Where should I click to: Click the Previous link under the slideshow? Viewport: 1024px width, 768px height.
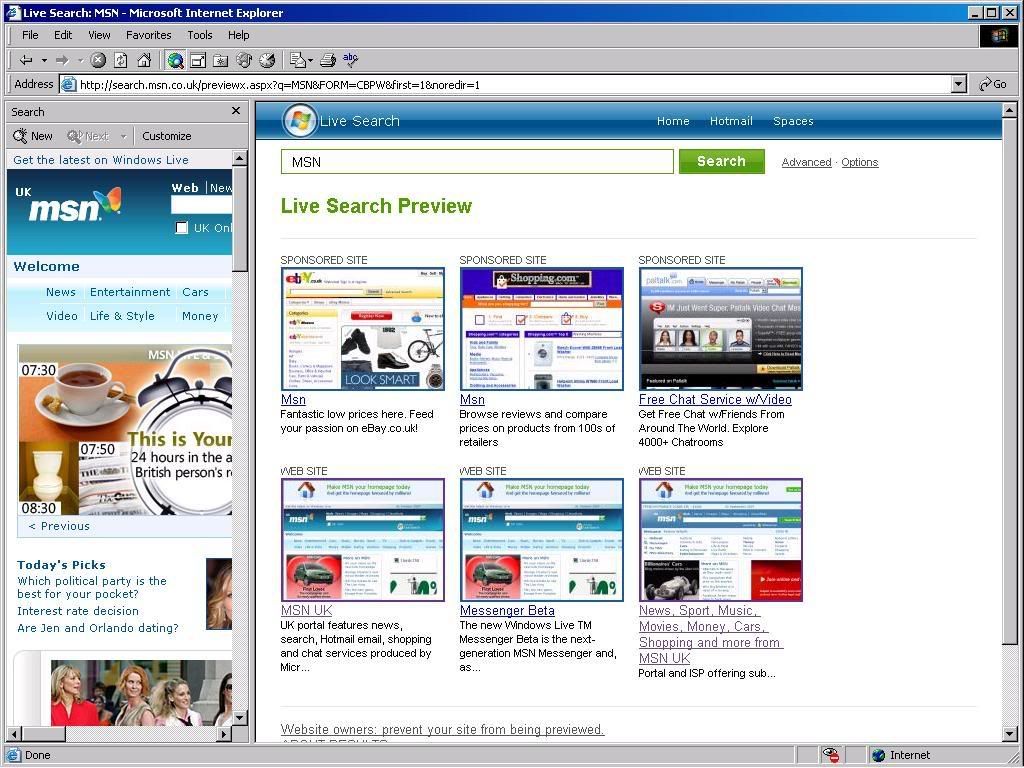(x=59, y=526)
